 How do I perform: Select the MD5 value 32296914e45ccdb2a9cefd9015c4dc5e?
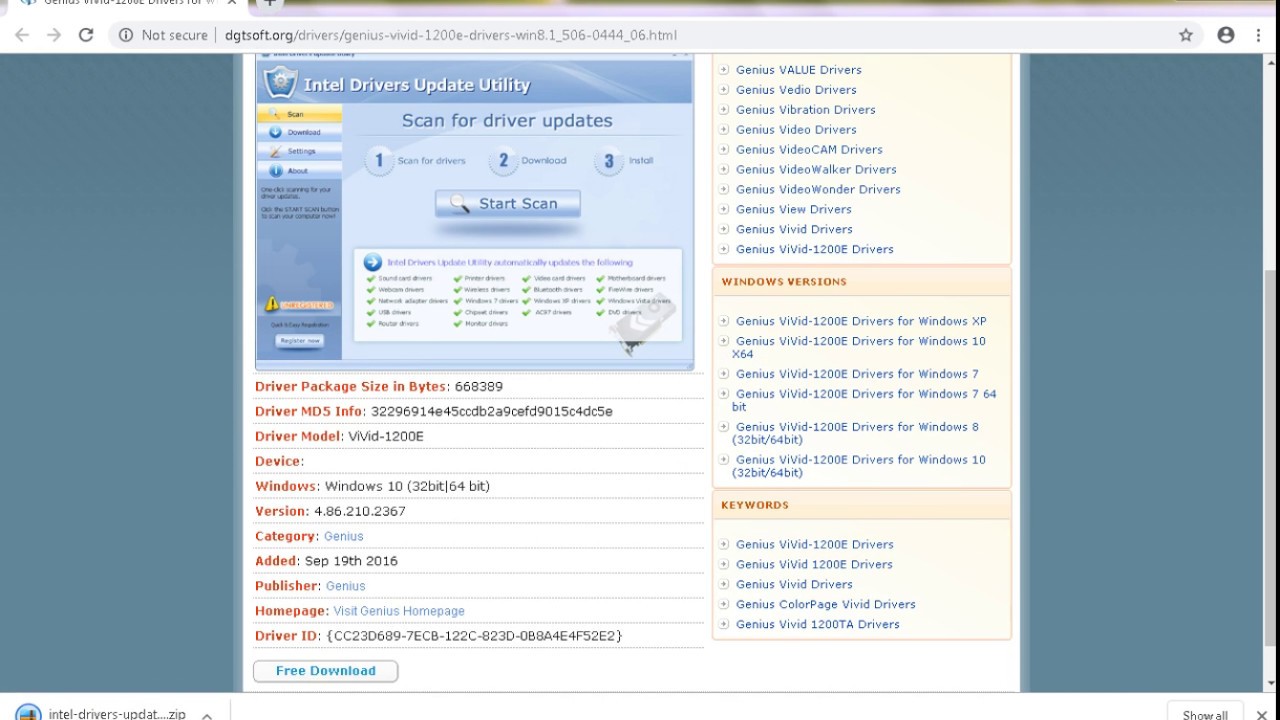[491, 411]
